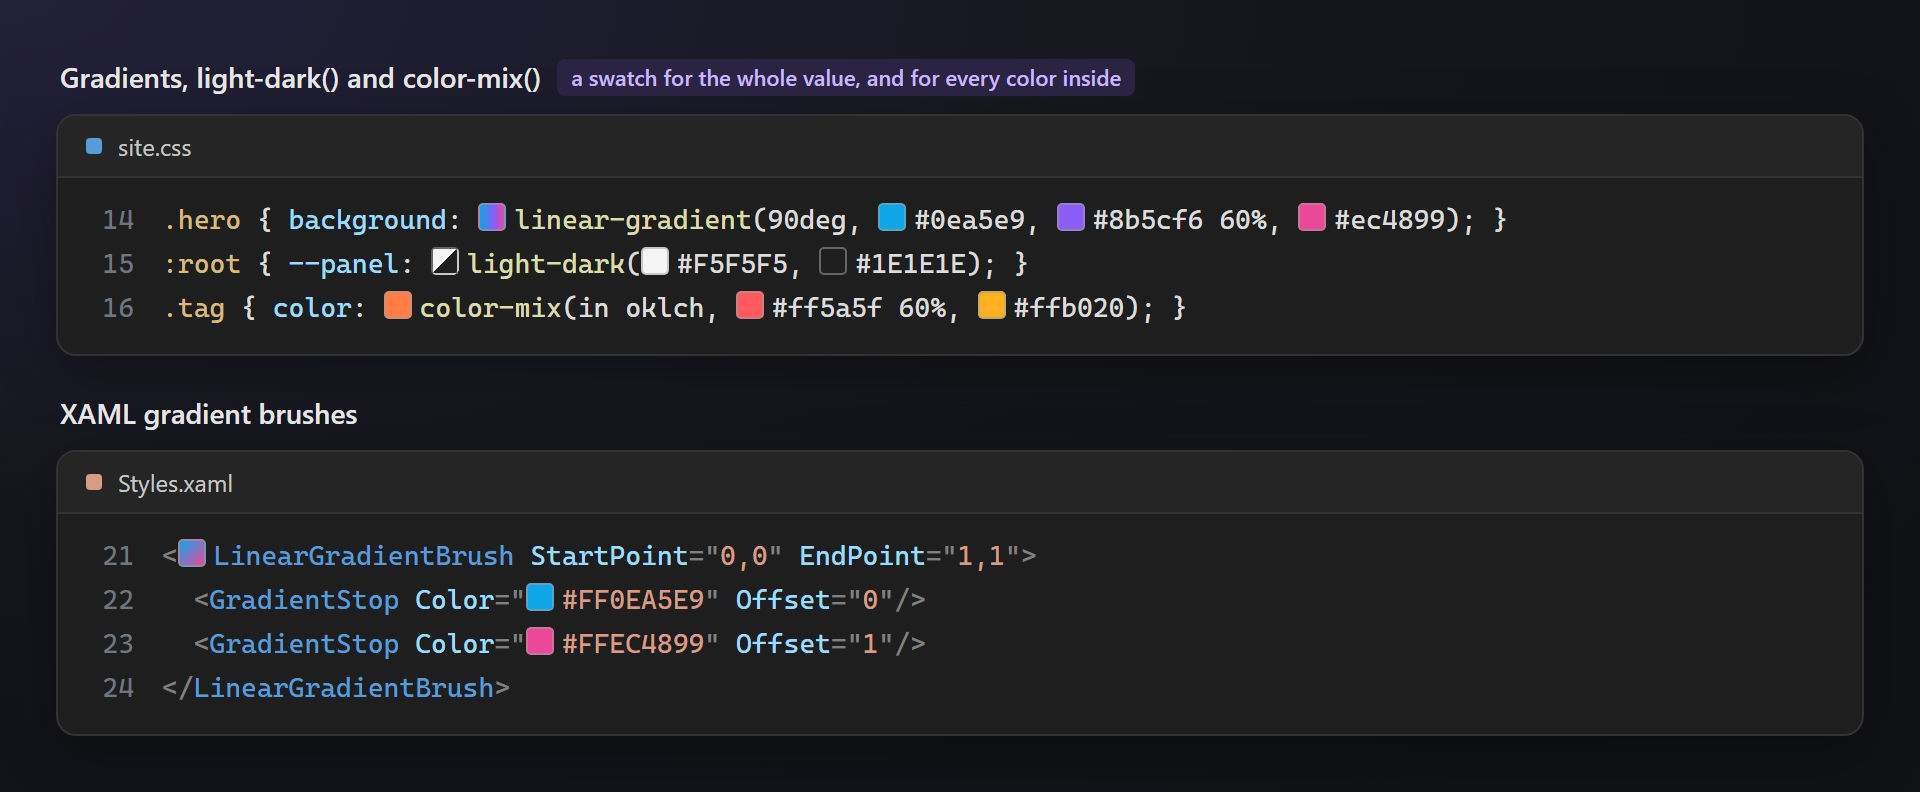The image size is (1920, 792).
Task: Click the #F5F5F5 light color swatch
Action: coord(655,261)
